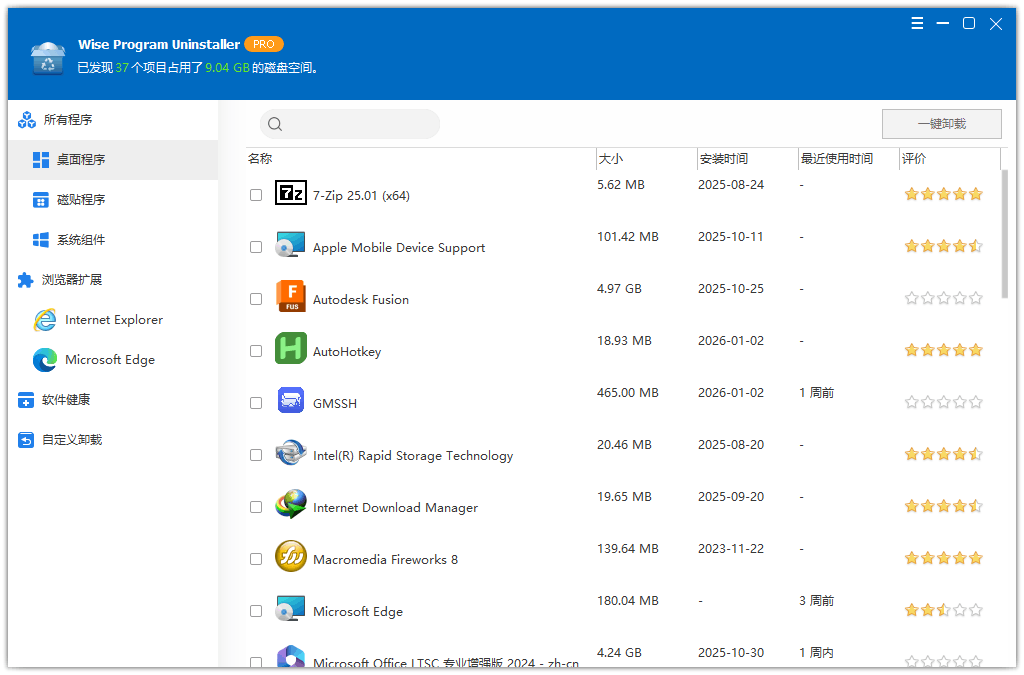Click the program list vertical scrollbar
The width and height of the screenshot is (1024, 675).
point(1004,235)
